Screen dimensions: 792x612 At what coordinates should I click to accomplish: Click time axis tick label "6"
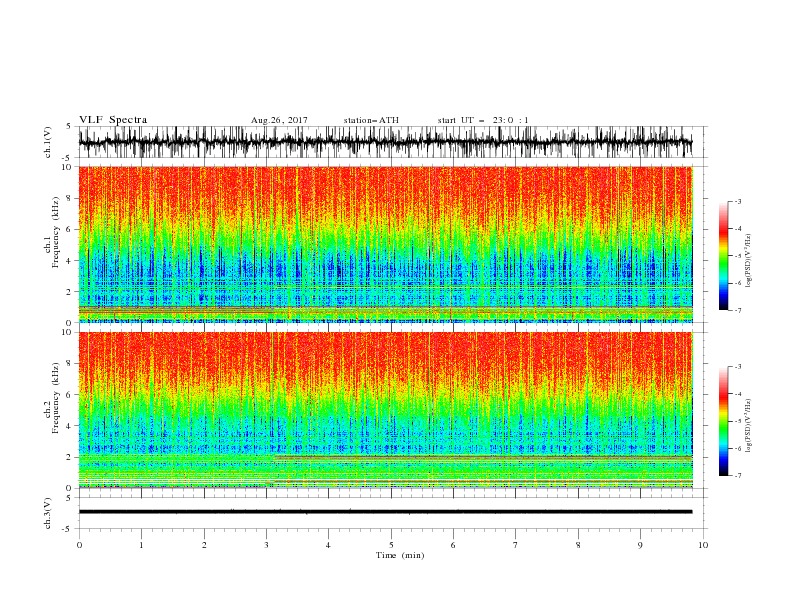pos(453,545)
